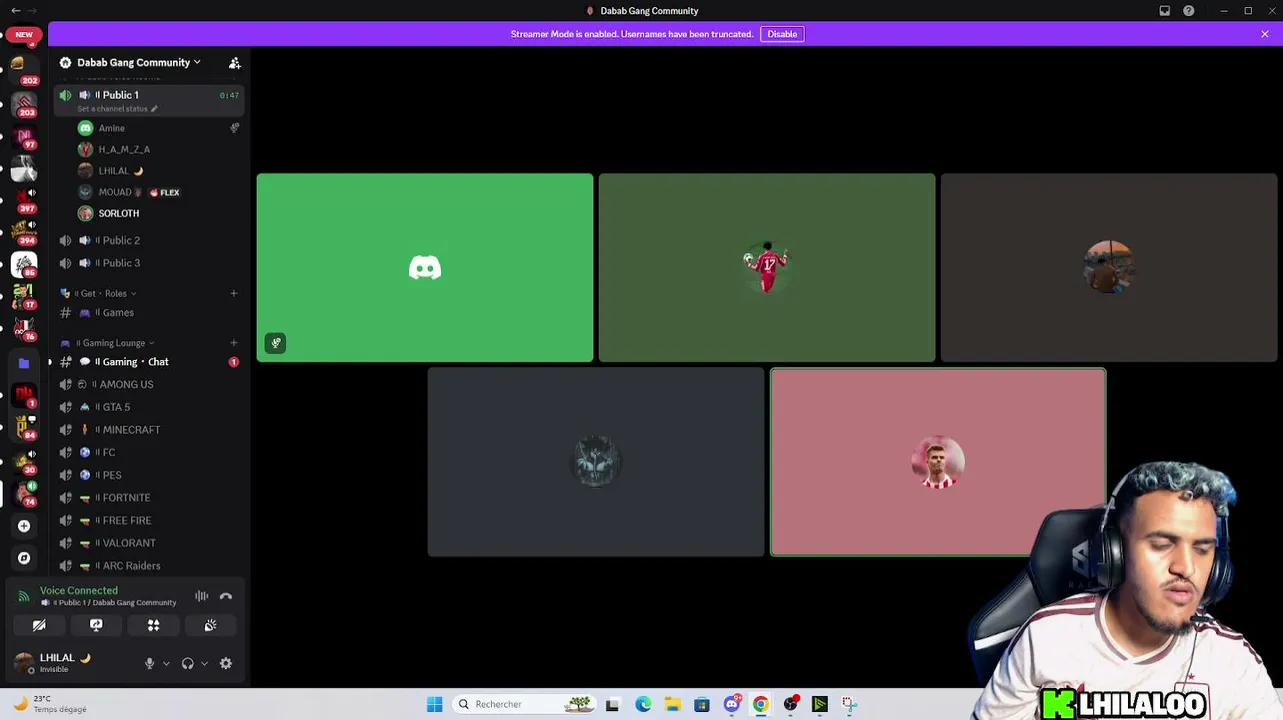Join the Public 2 voice channel
1283x720 pixels.
click(149, 240)
